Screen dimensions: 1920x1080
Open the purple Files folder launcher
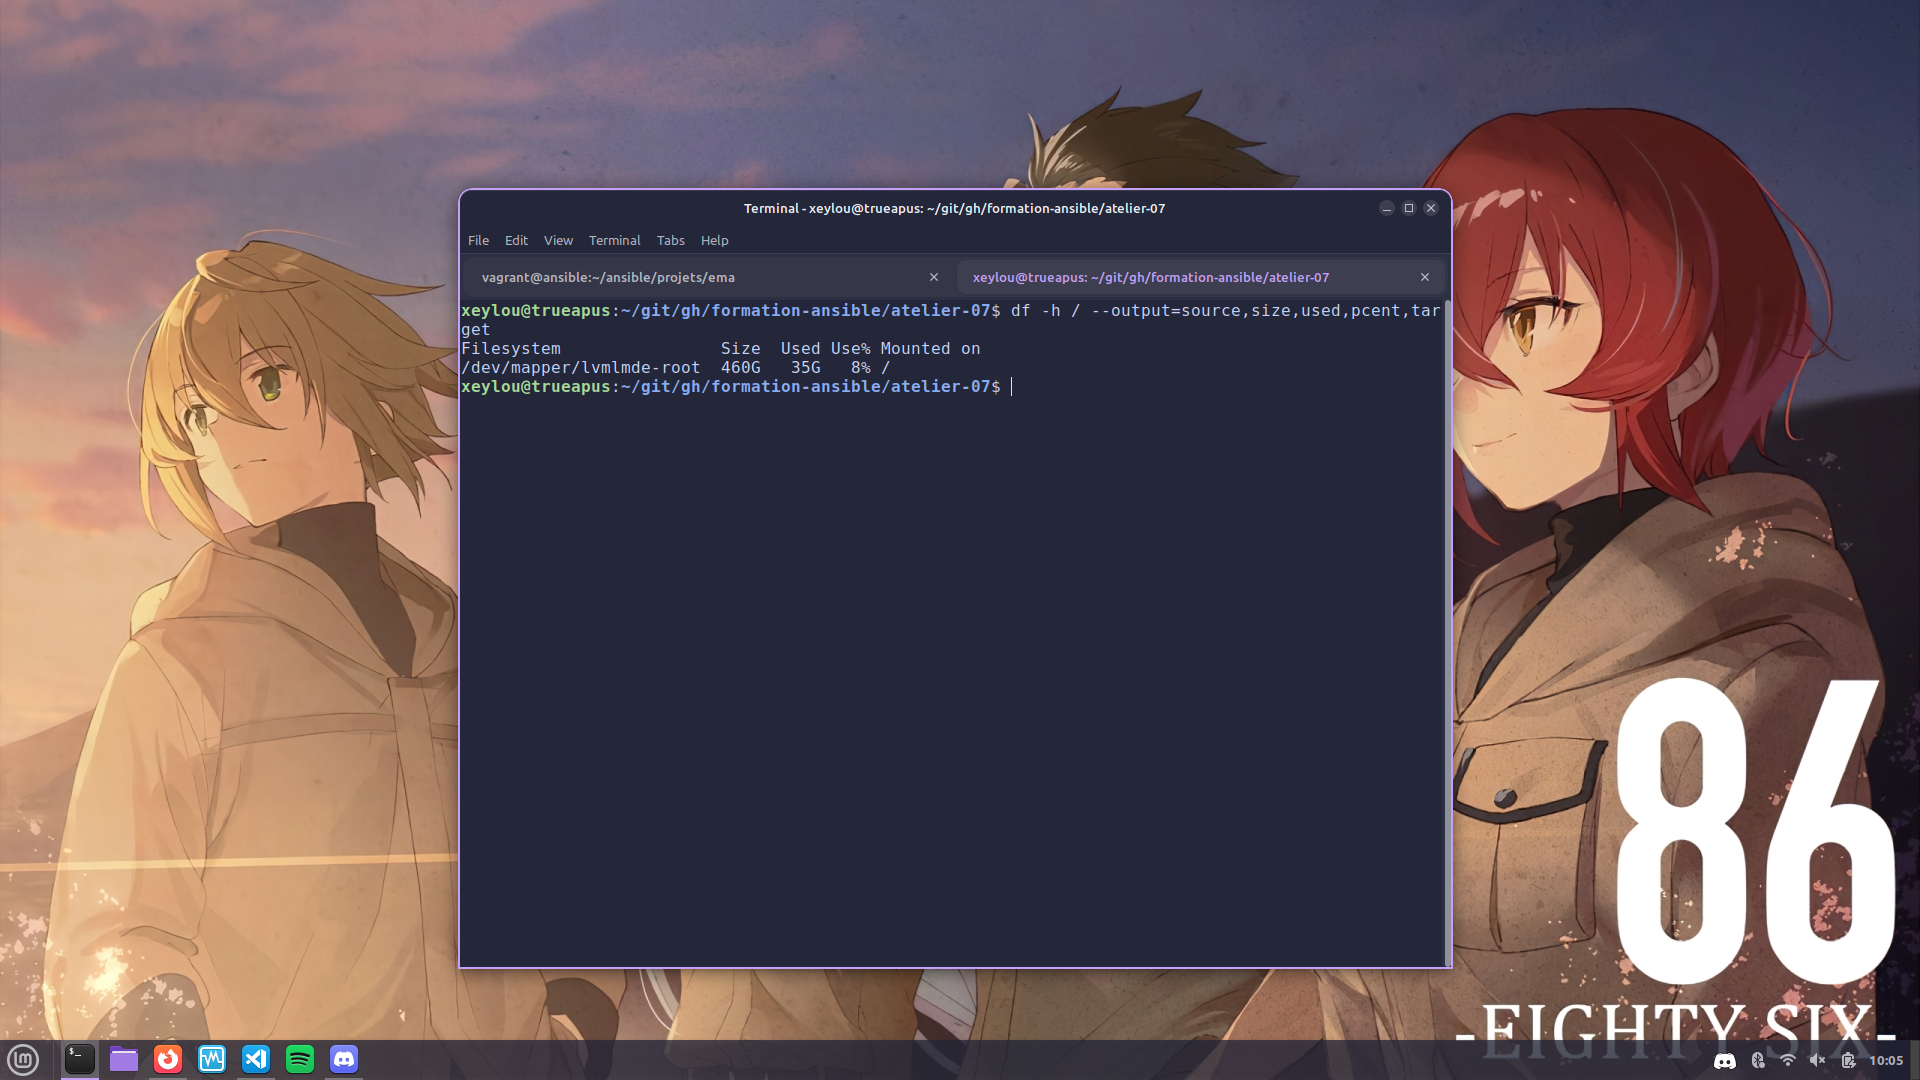[x=124, y=1059]
